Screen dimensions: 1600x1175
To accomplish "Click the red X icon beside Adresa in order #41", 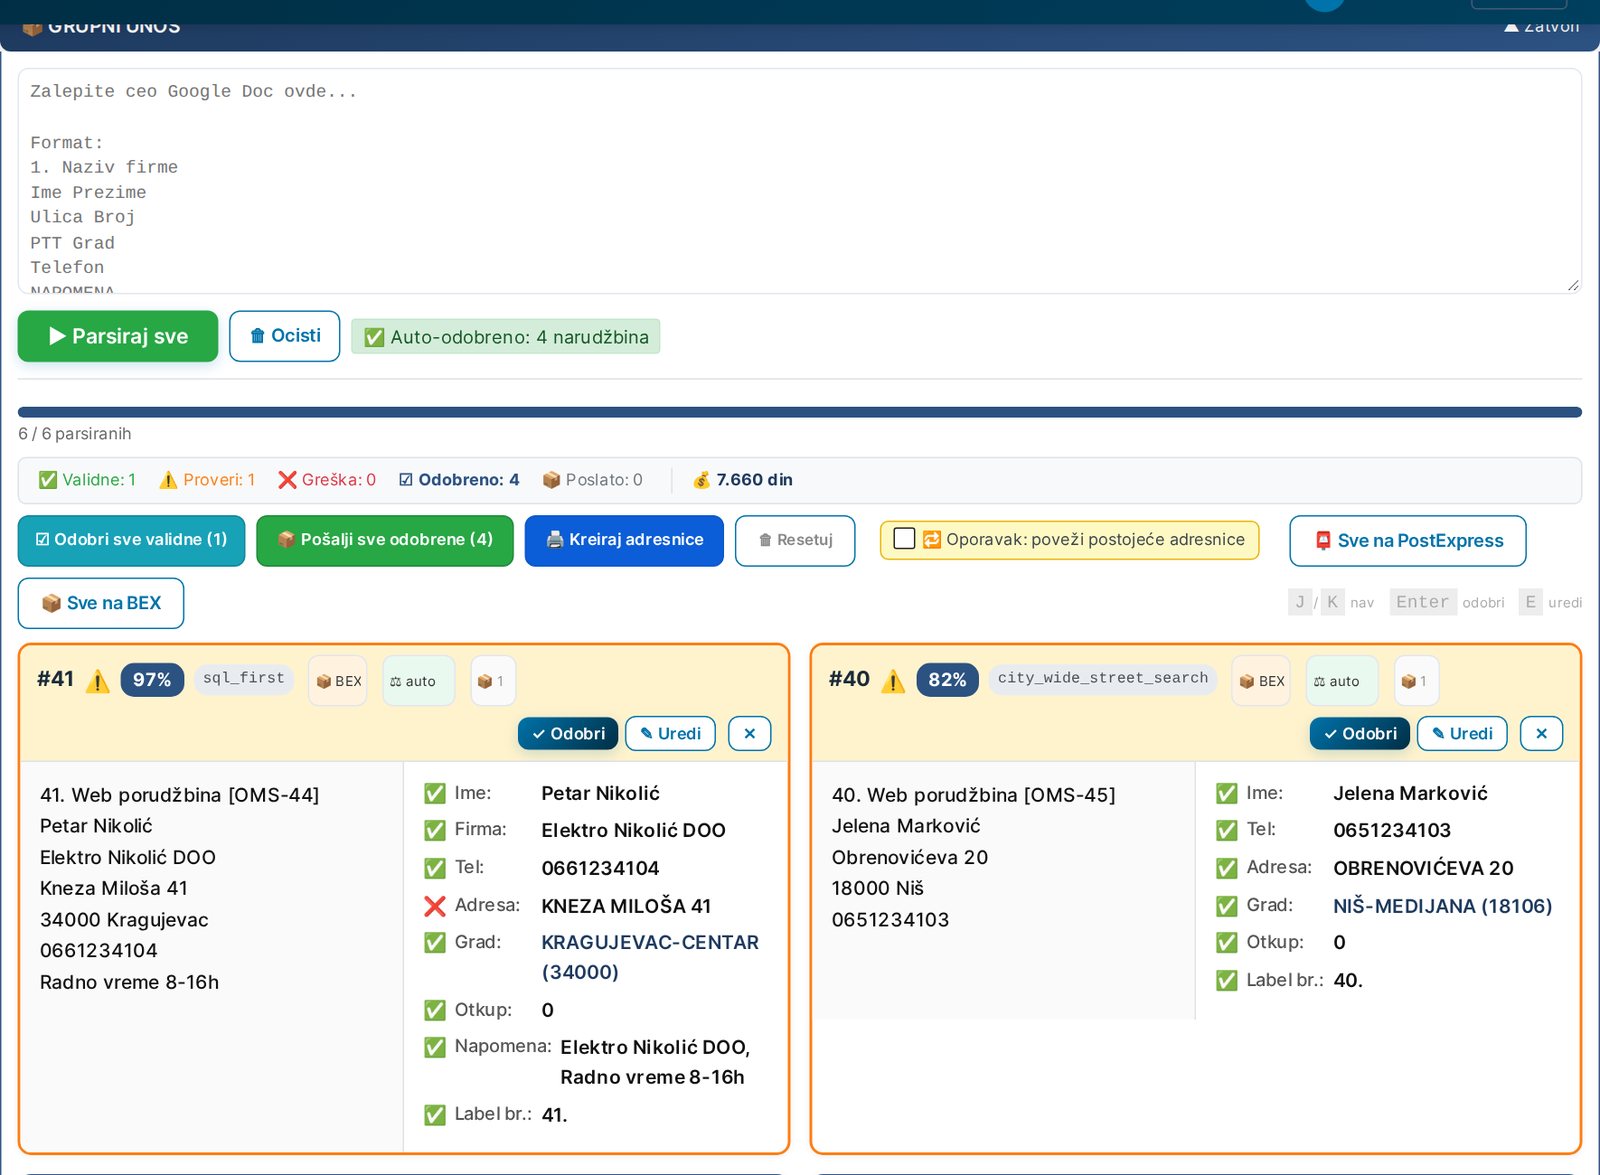I will point(435,906).
